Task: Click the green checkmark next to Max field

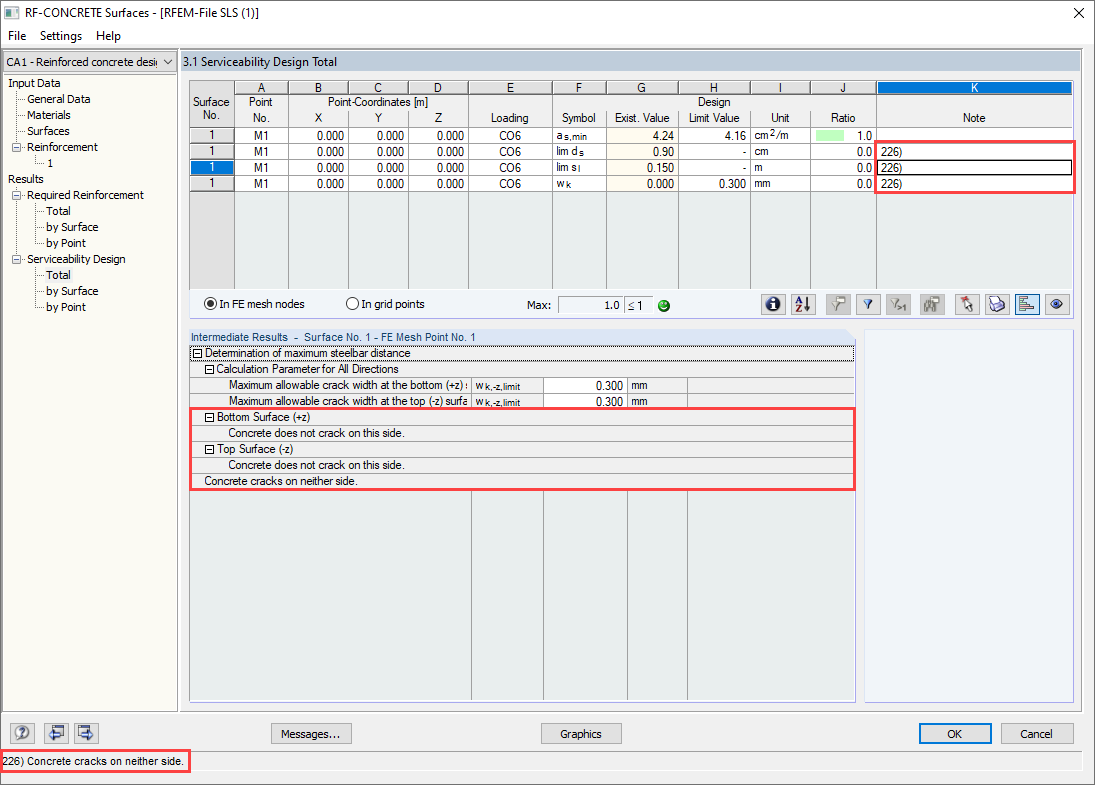Action: pyautogui.click(x=663, y=304)
